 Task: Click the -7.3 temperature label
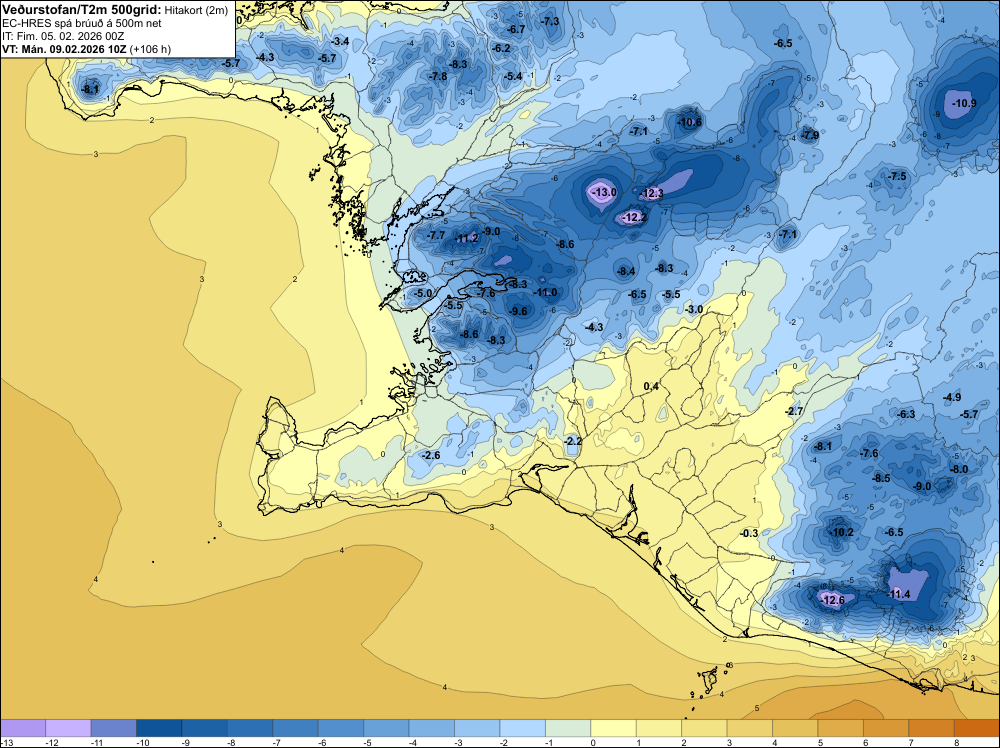click(x=550, y=21)
